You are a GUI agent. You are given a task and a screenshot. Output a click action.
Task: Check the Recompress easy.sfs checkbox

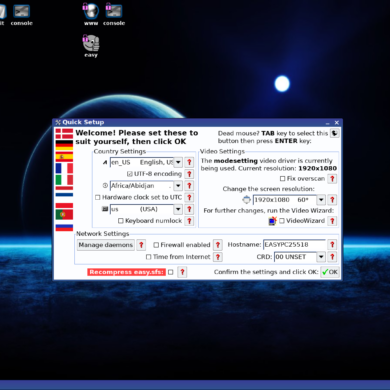point(171,272)
